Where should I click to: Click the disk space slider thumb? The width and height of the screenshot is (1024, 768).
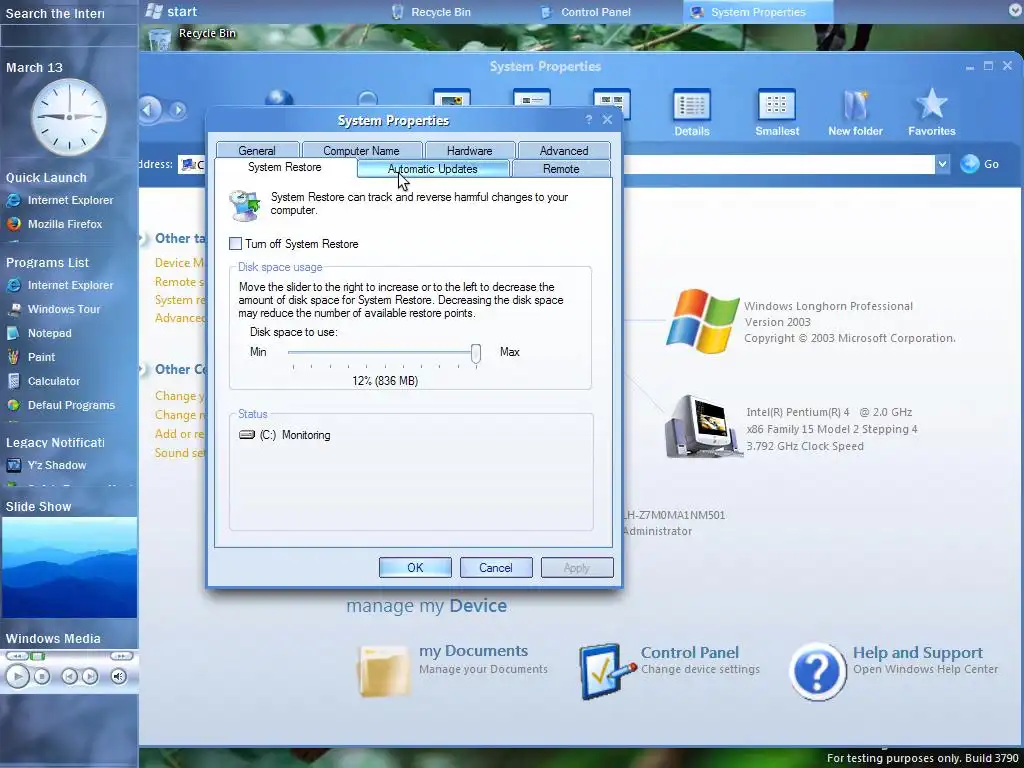tap(476, 353)
